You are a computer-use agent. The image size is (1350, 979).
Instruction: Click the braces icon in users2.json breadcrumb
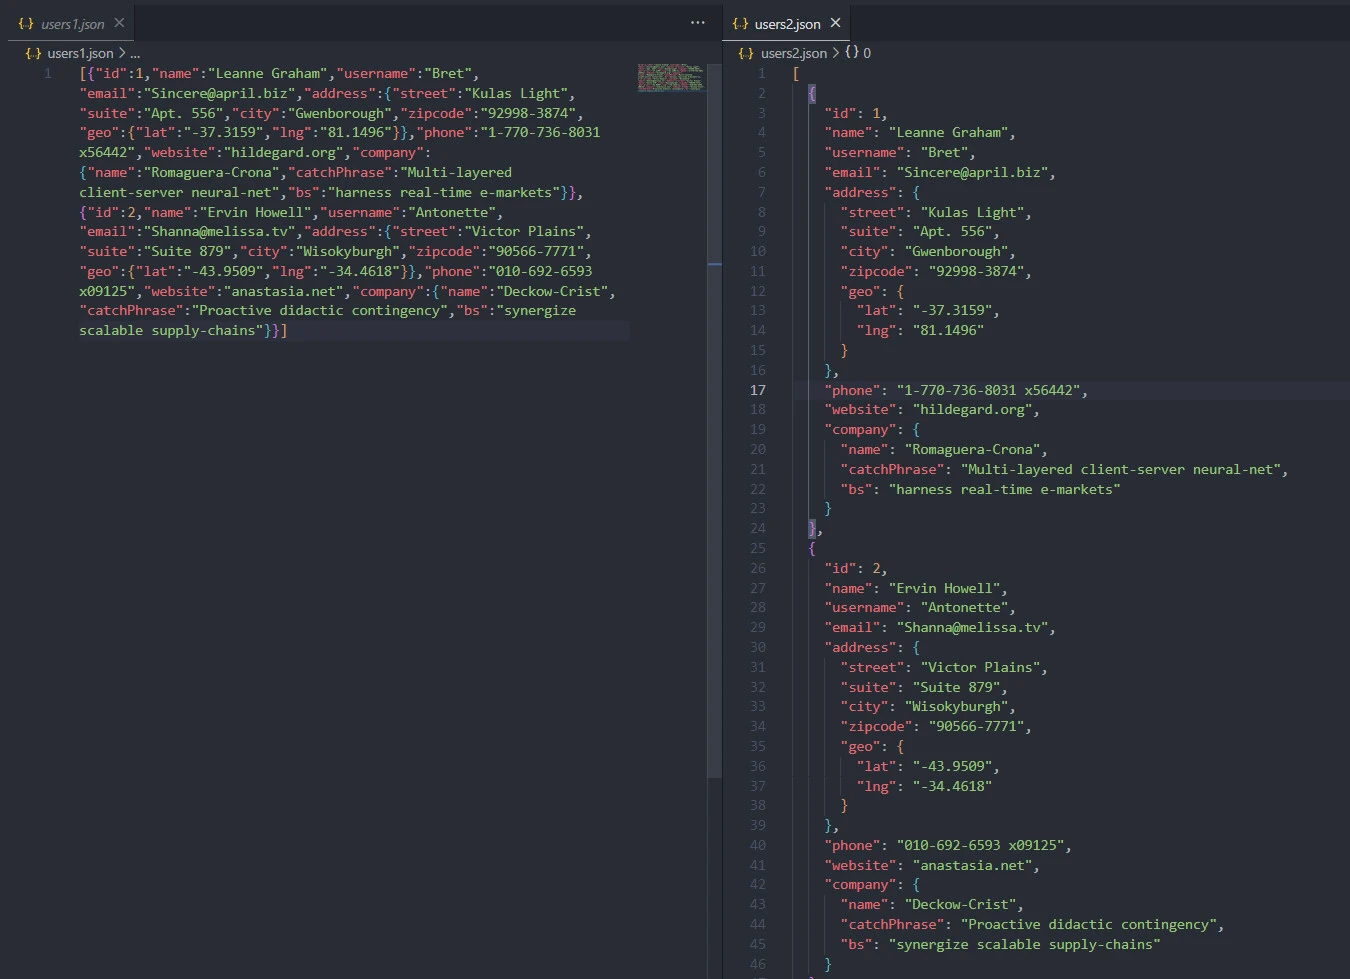point(746,53)
